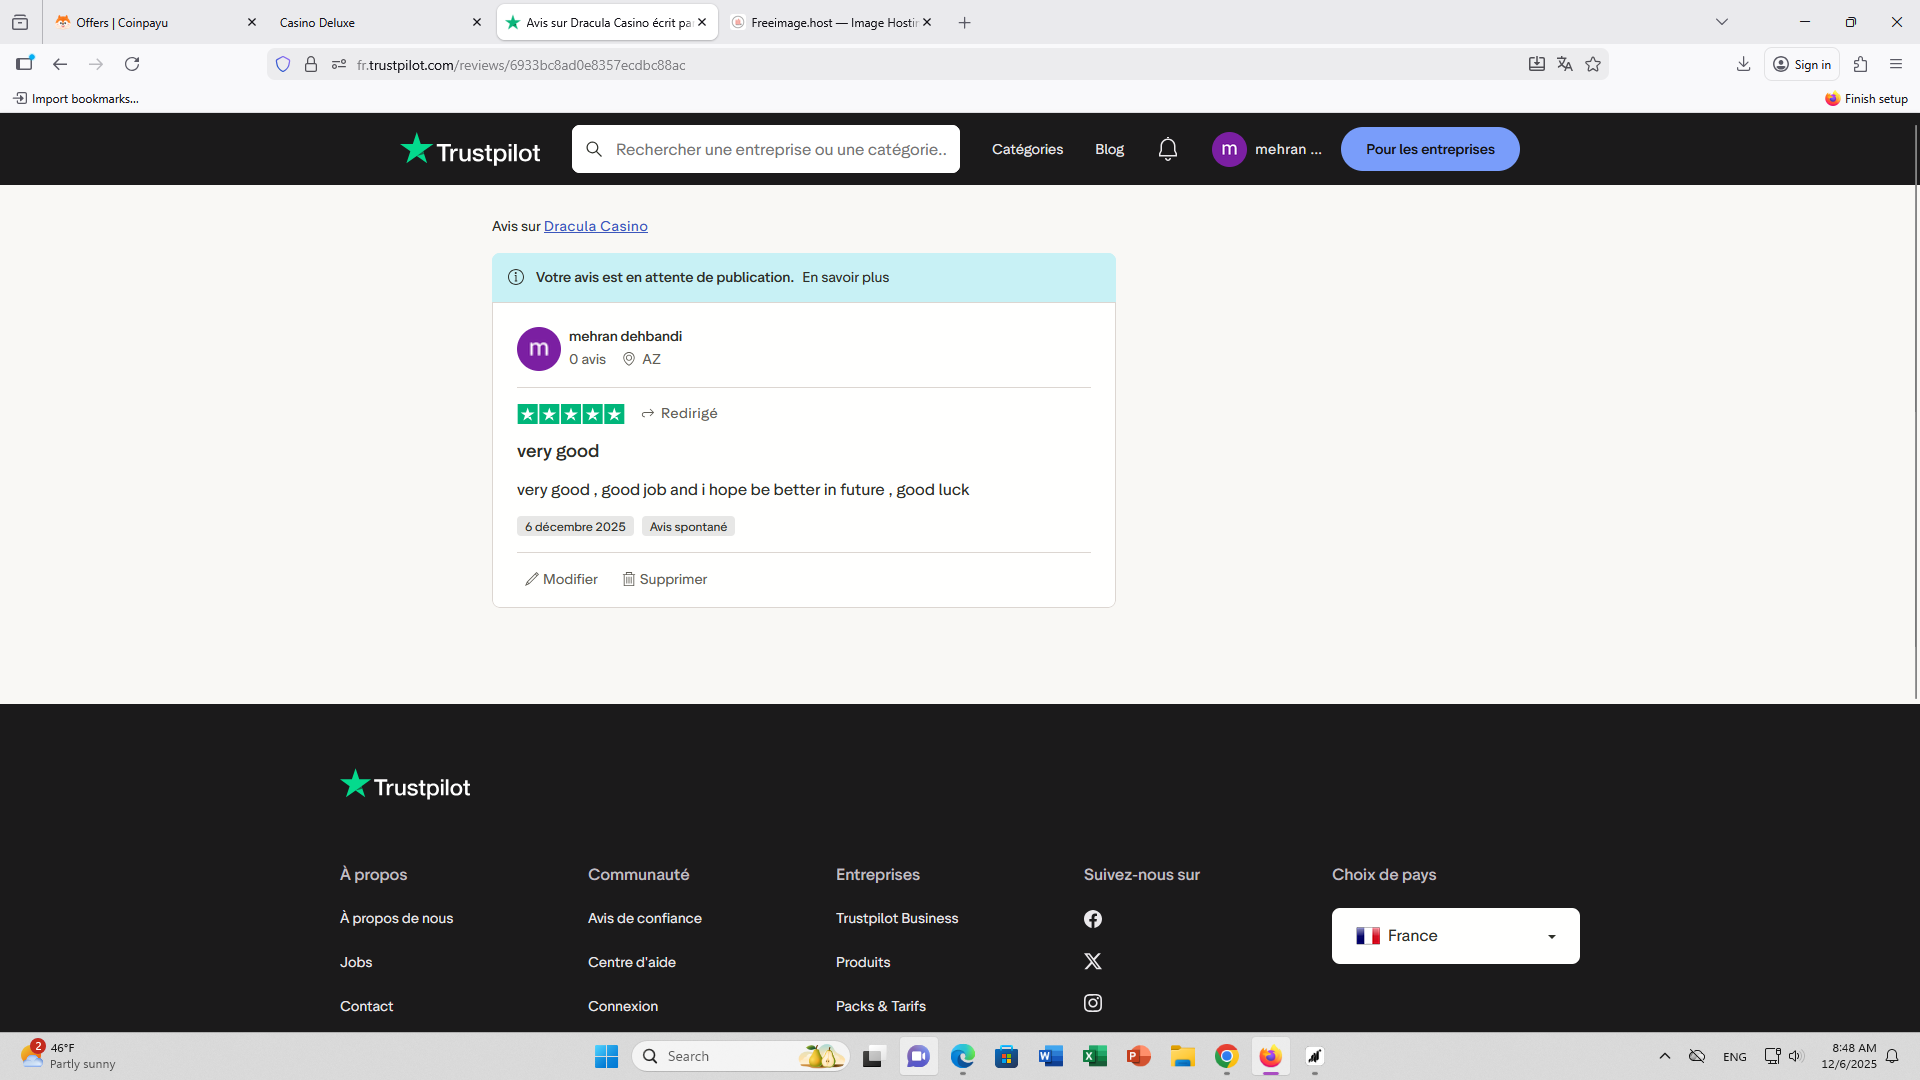Open the Facebook icon in footer
This screenshot has height=1080, width=1920.
(x=1093, y=919)
